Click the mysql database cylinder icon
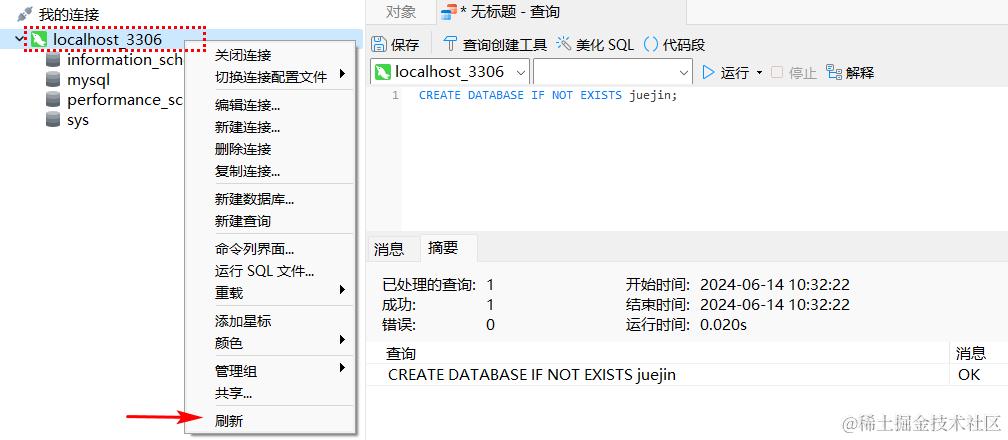Viewport: 1008px width, 440px height. (53, 80)
